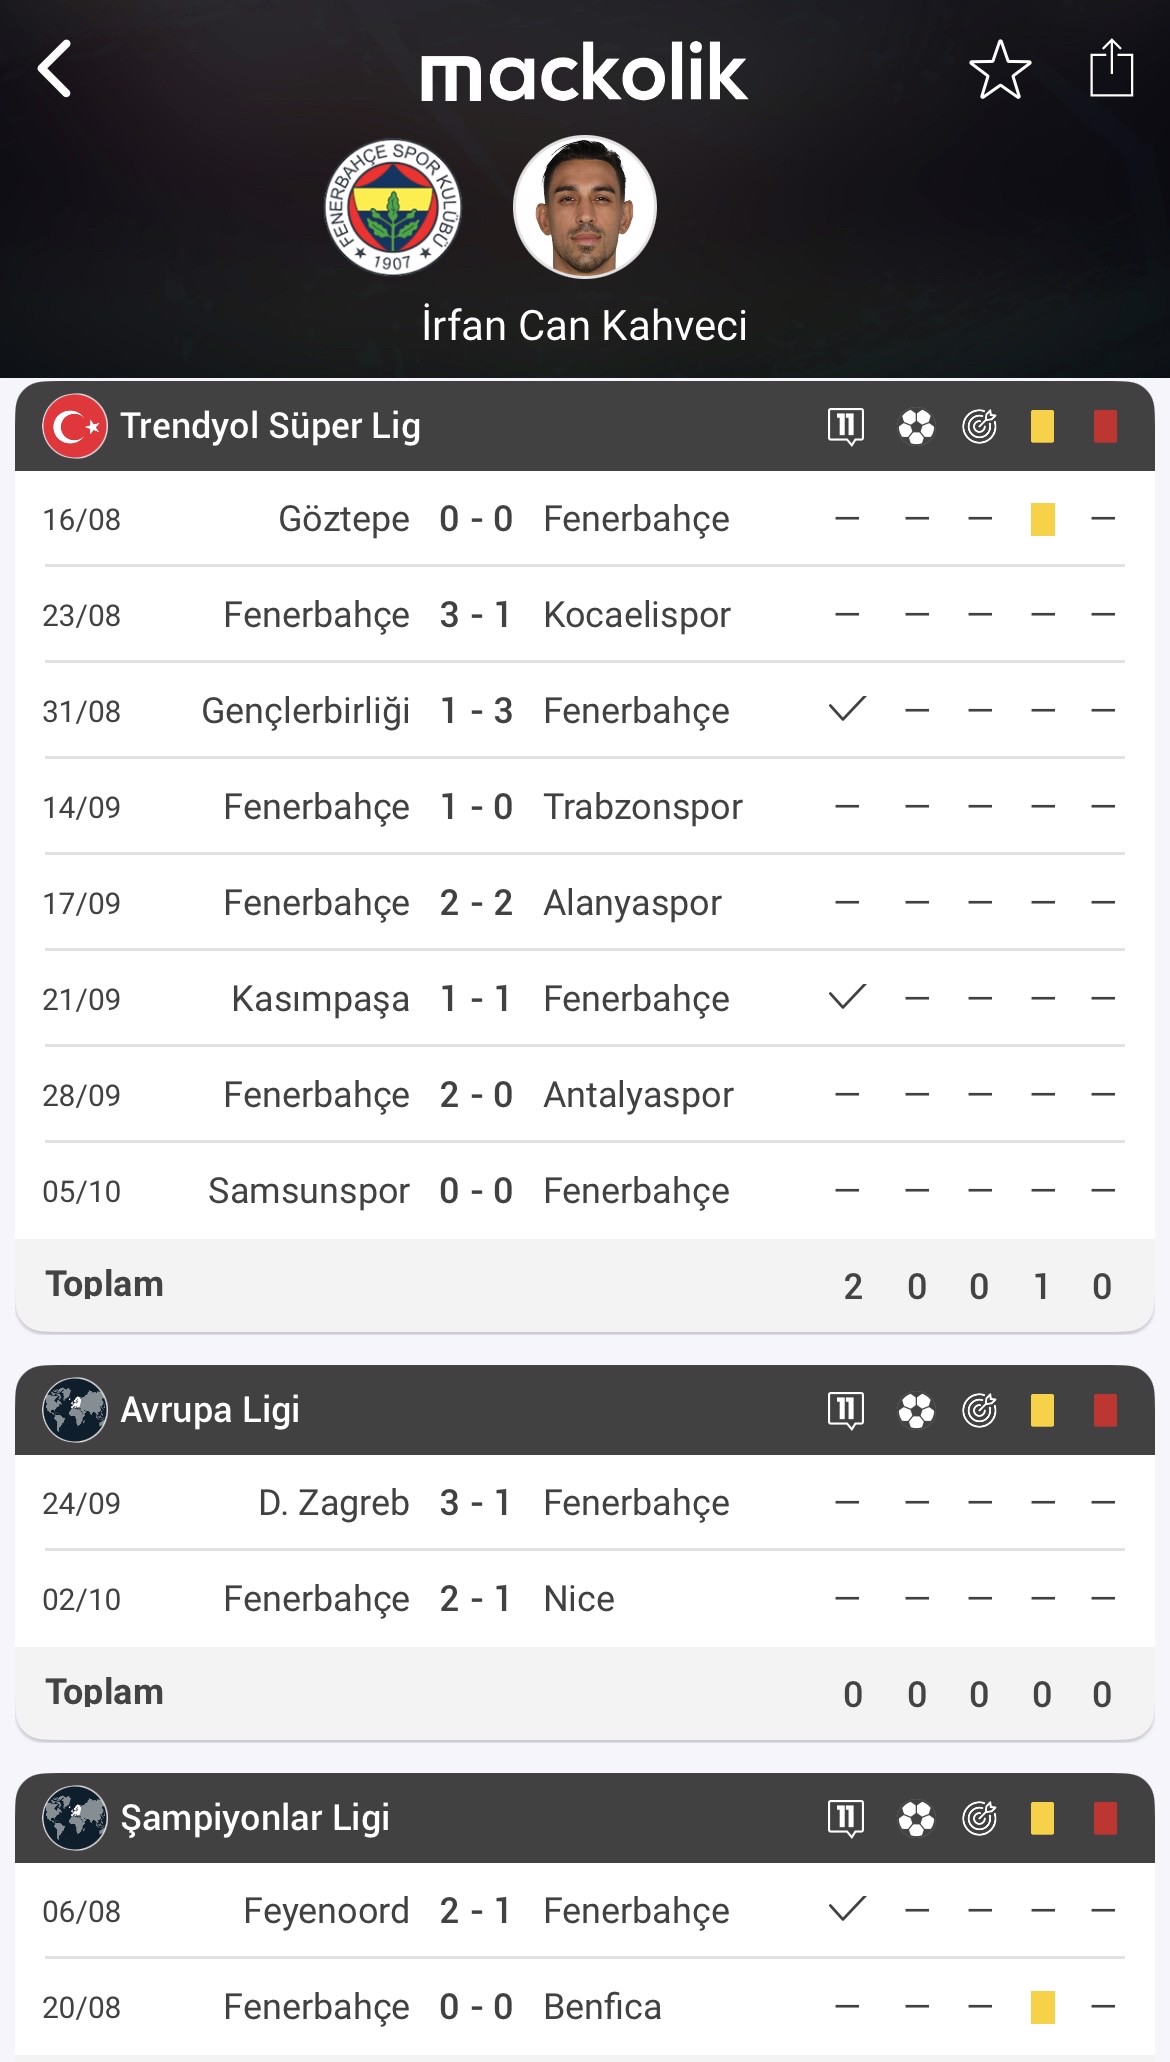Tap the Süper Lig assists target icon

pyautogui.click(x=979, y=427)
